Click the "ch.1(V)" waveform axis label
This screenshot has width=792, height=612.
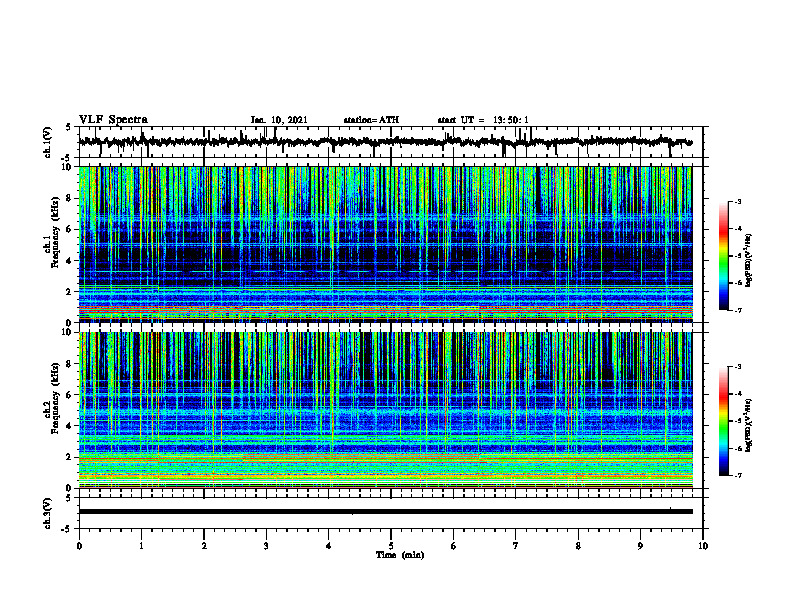[x=48, y=142]
